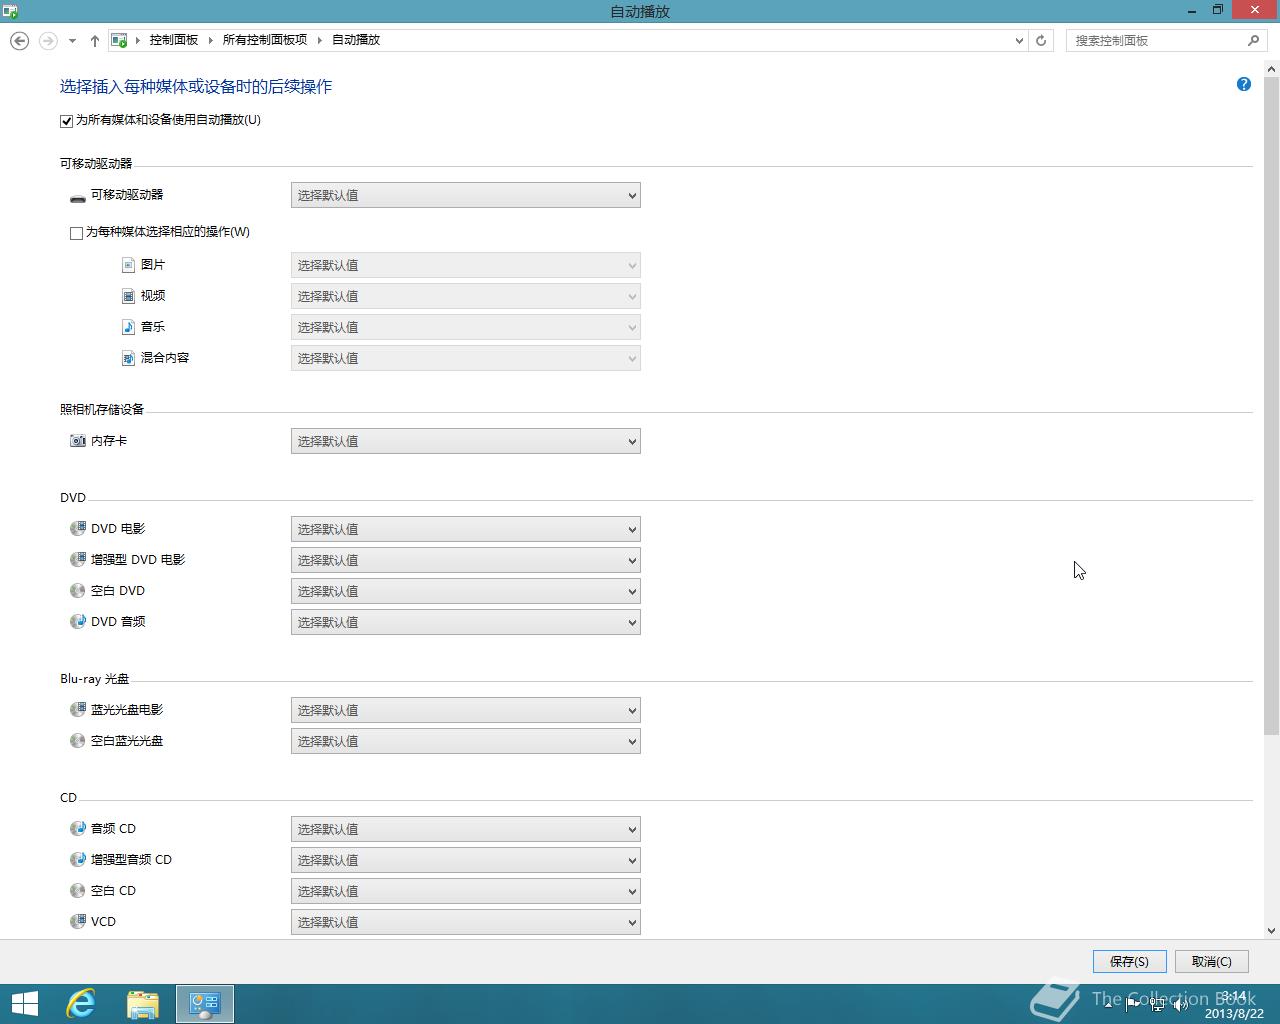Click the 音频 CD disc icon
Image resolution: width=1280 pixels, height=1024 pixels.
point(78,828)
